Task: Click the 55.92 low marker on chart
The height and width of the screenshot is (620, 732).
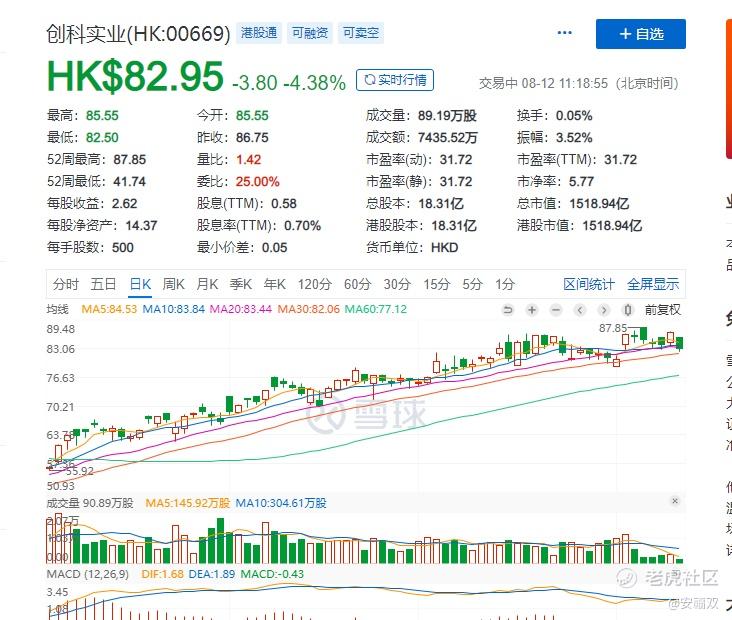Action: (x=79, y=471)
